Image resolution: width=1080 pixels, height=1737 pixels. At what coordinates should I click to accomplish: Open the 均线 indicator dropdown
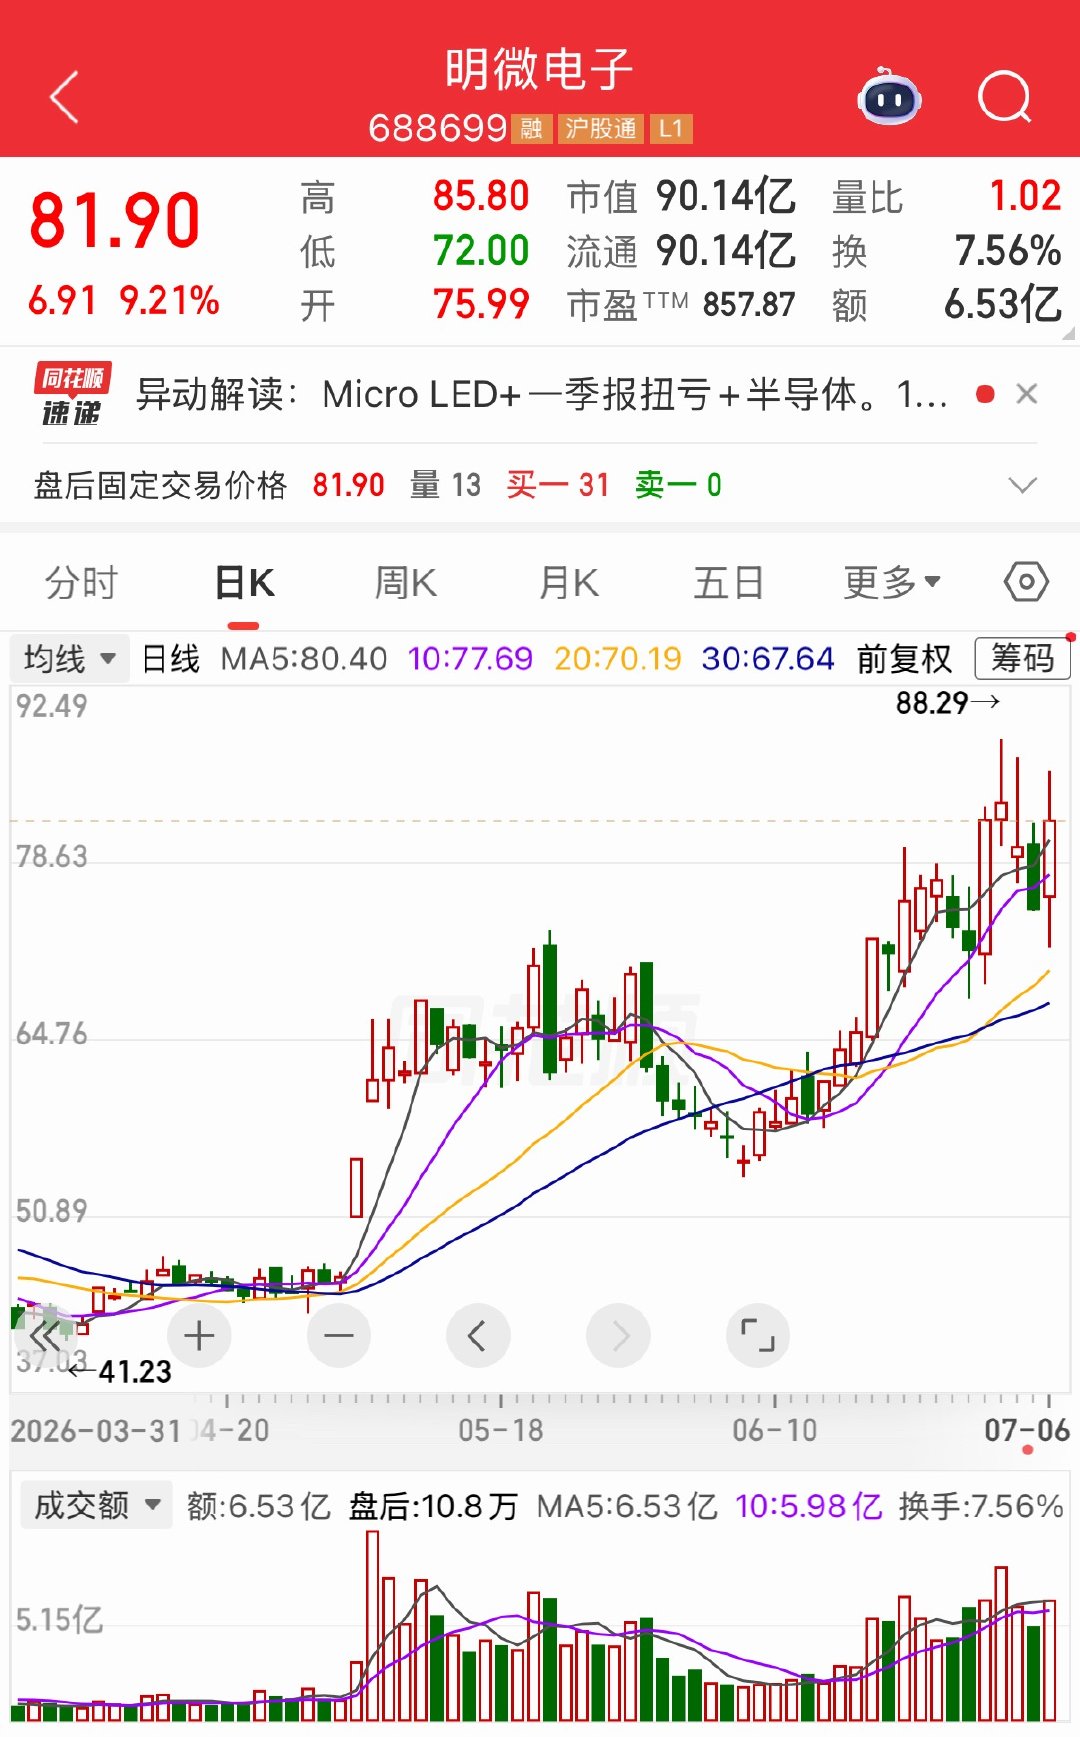coord(69,659)
